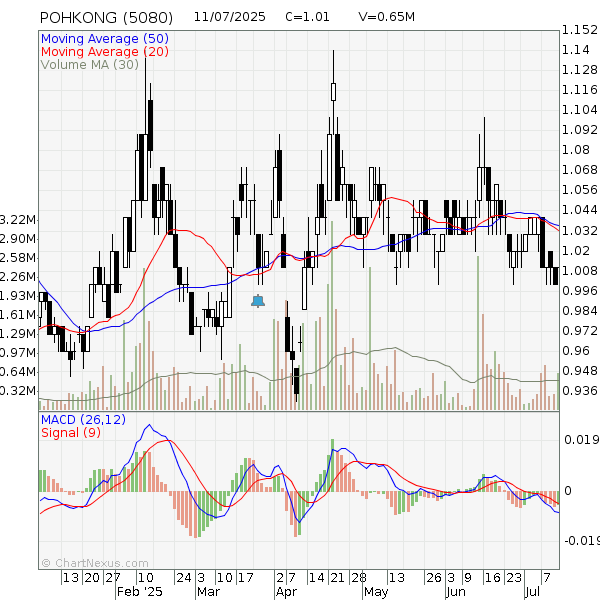Click the date tick labeled 23

(514, 577)
